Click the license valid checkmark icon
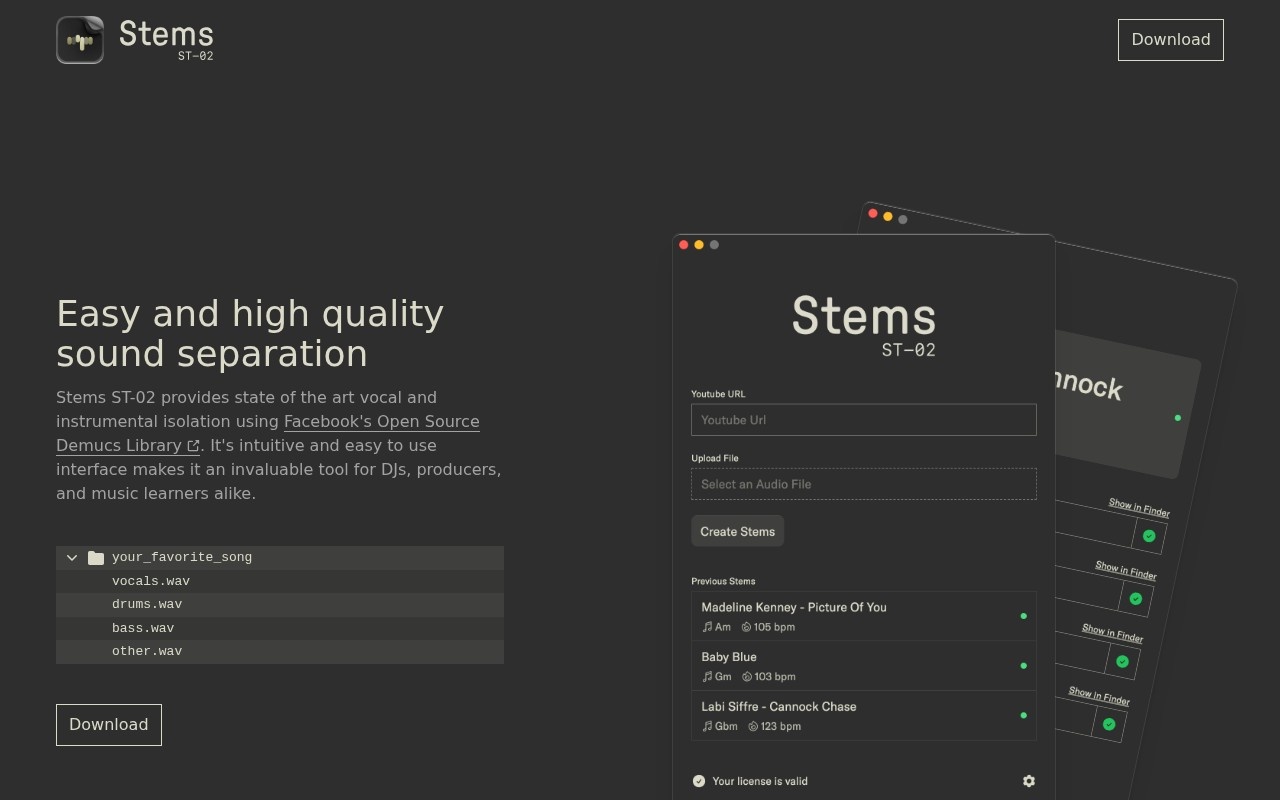This screenshot has width=1280, height=800. pyautogui.click(x=699, y=781)
